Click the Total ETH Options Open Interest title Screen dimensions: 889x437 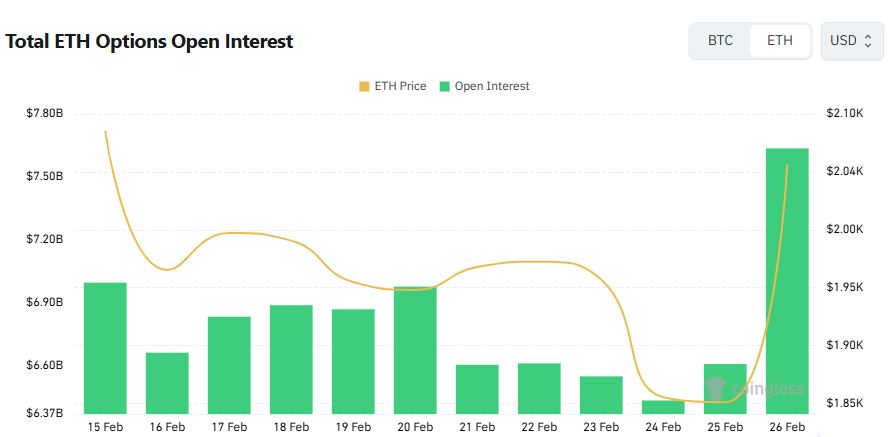click(150, 42)
